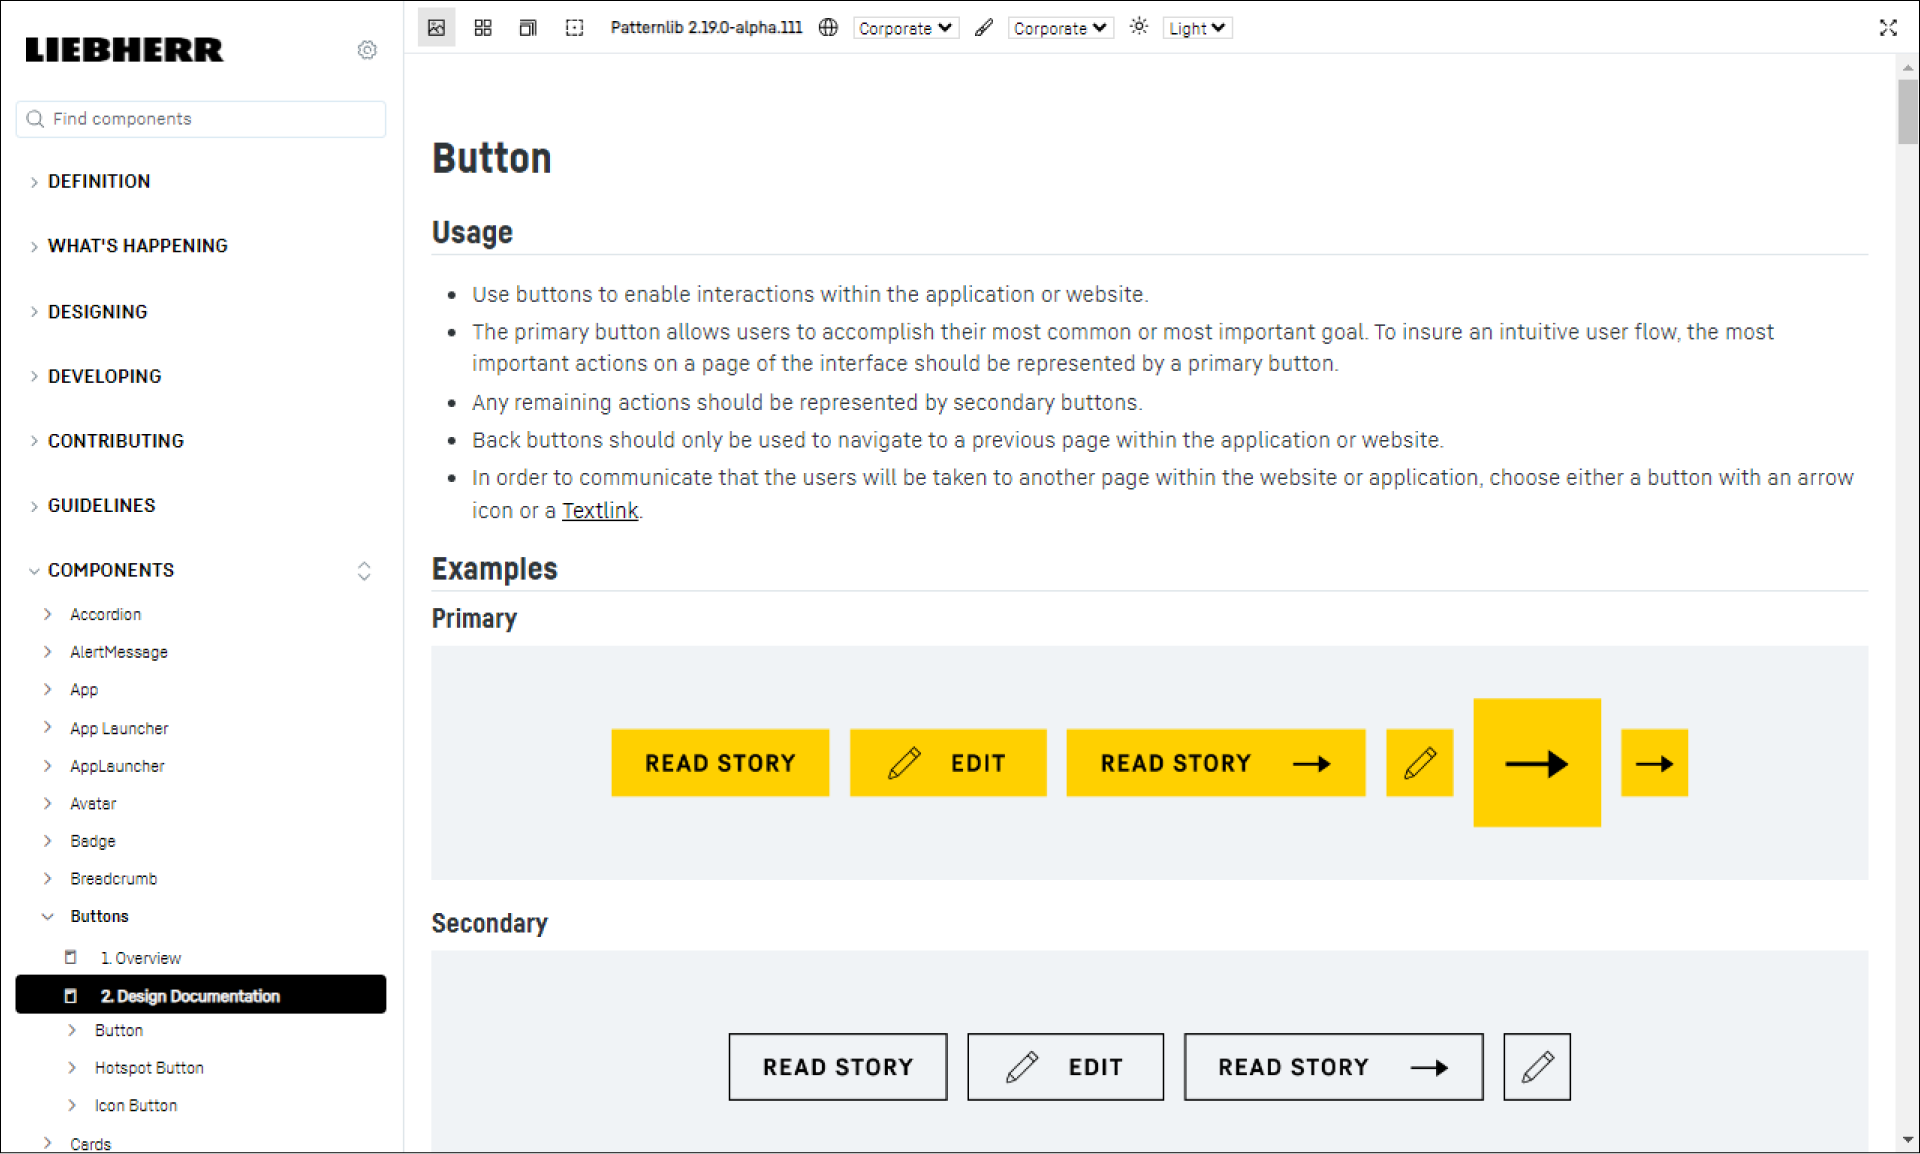Select the canvas view icon in the toolbar
1920x1154 pixels.
[436, 27]
